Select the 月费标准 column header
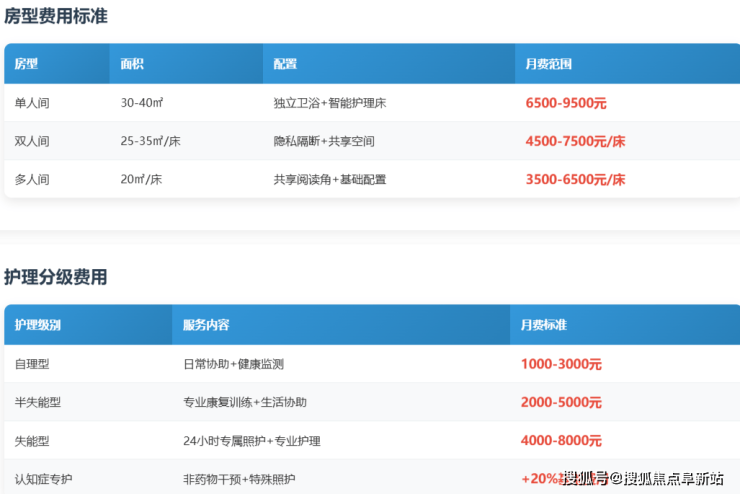Screen dimensions: 740x494 coord(544,325)
